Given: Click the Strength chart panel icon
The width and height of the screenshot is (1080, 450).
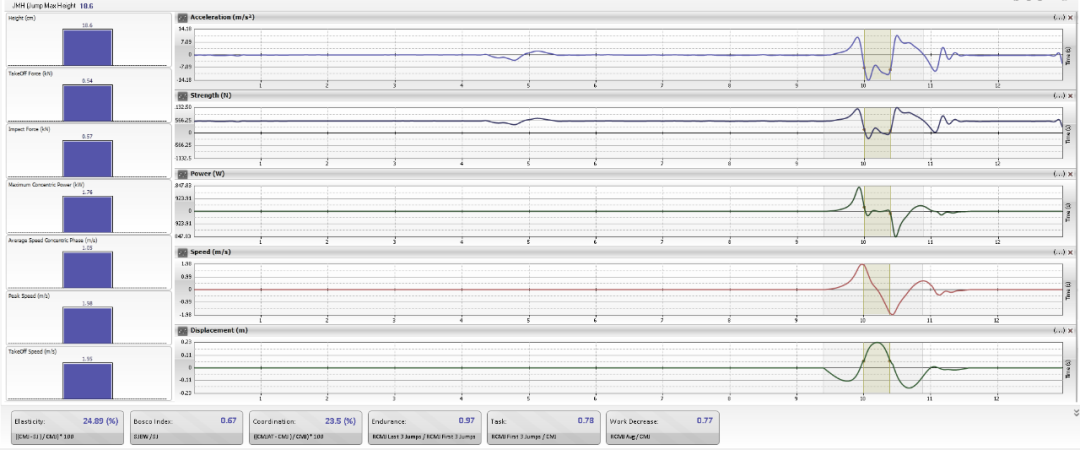Looking at the screenshot, I should tap(182, 95).
